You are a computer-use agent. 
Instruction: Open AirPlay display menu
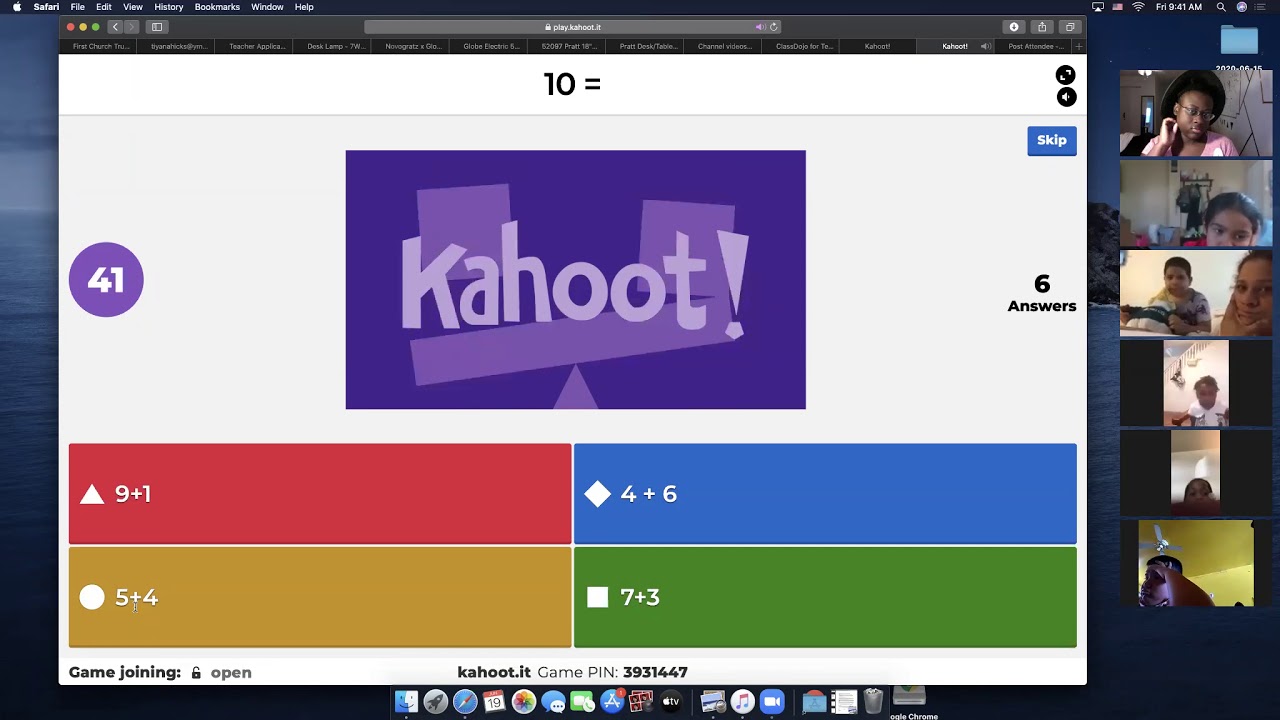tap(1098, 7)
